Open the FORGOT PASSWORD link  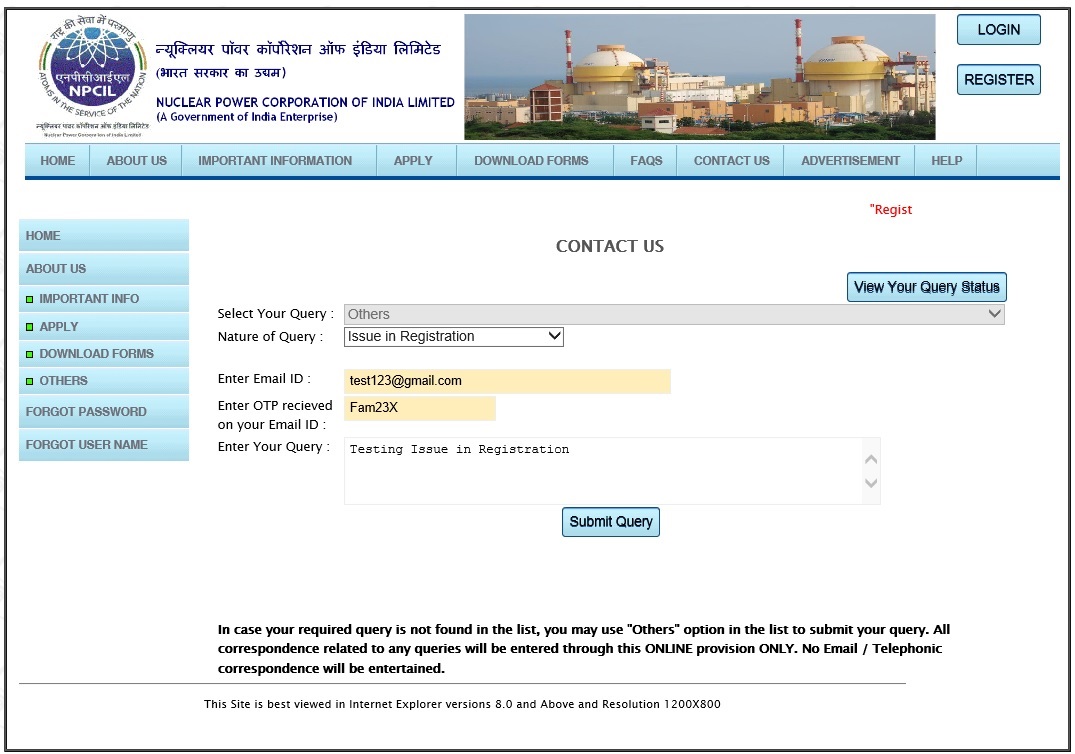tap(104, 411)
